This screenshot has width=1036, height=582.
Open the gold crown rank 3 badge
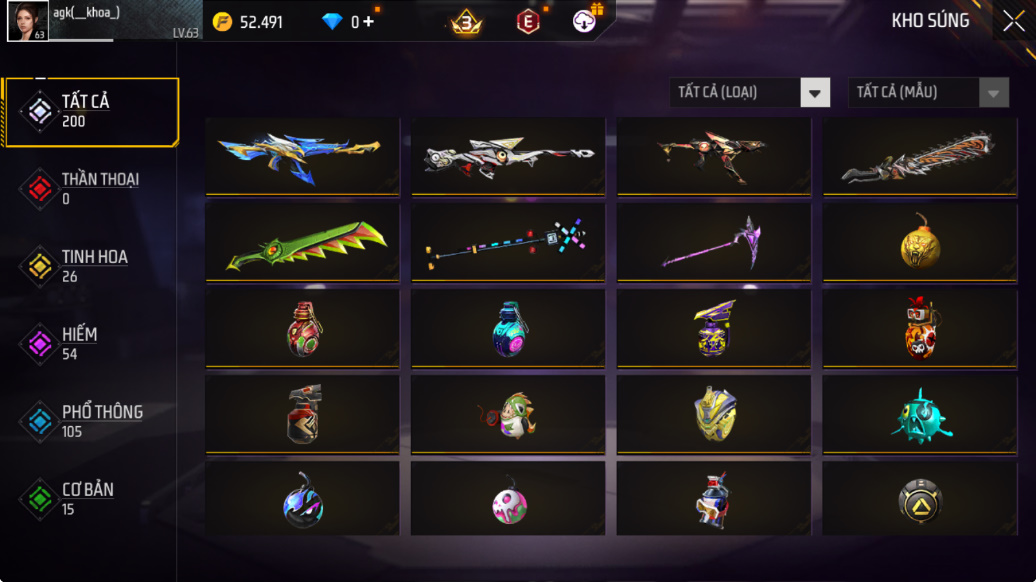(466, 22)
